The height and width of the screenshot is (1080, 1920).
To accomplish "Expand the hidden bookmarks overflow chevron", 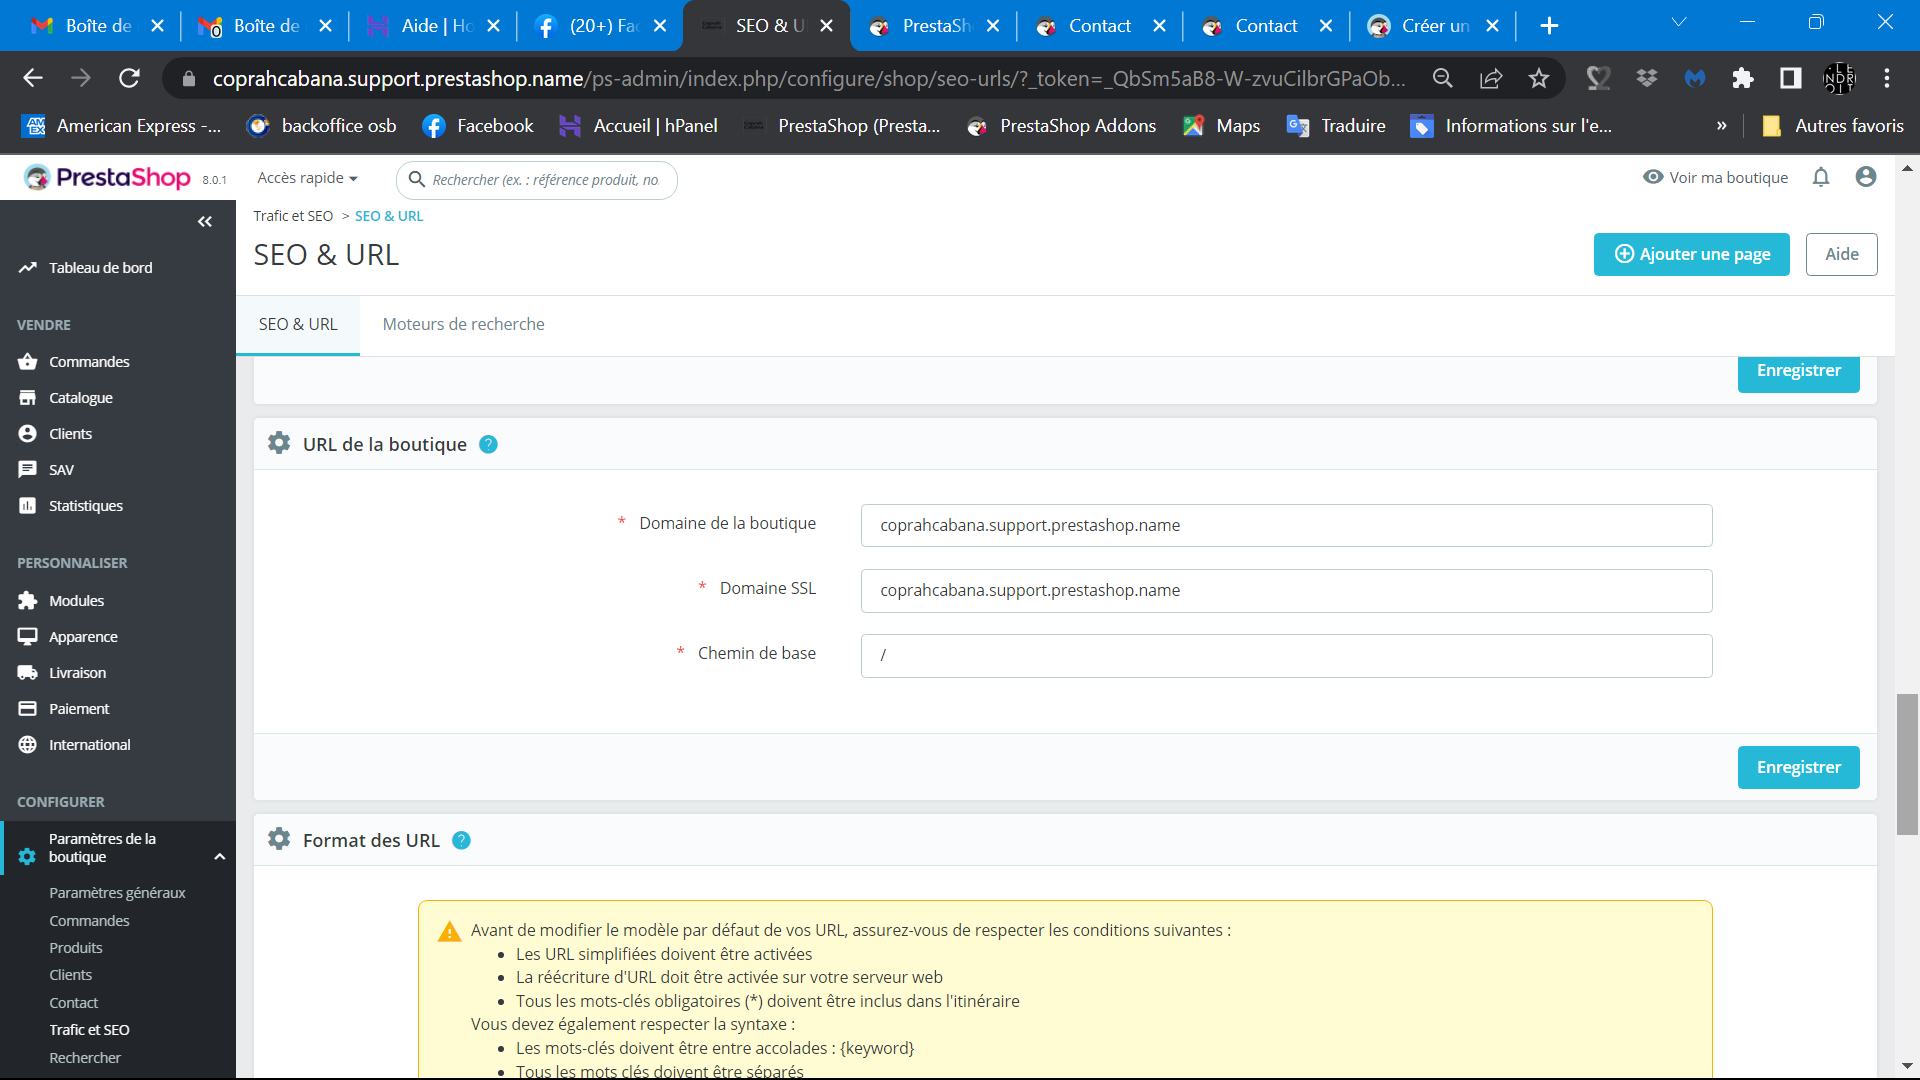I will 1721,126.
